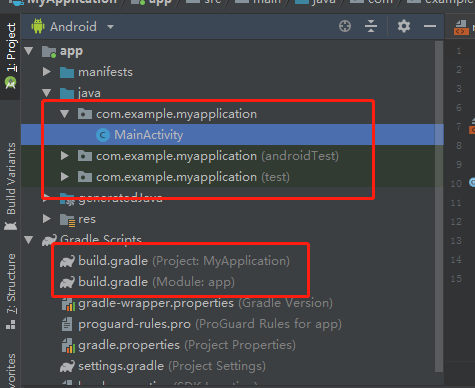This screenshot has width=475, height=388.
Task: Click the main package folder icon
Action: pyautogui.click(x=85, y=114)
